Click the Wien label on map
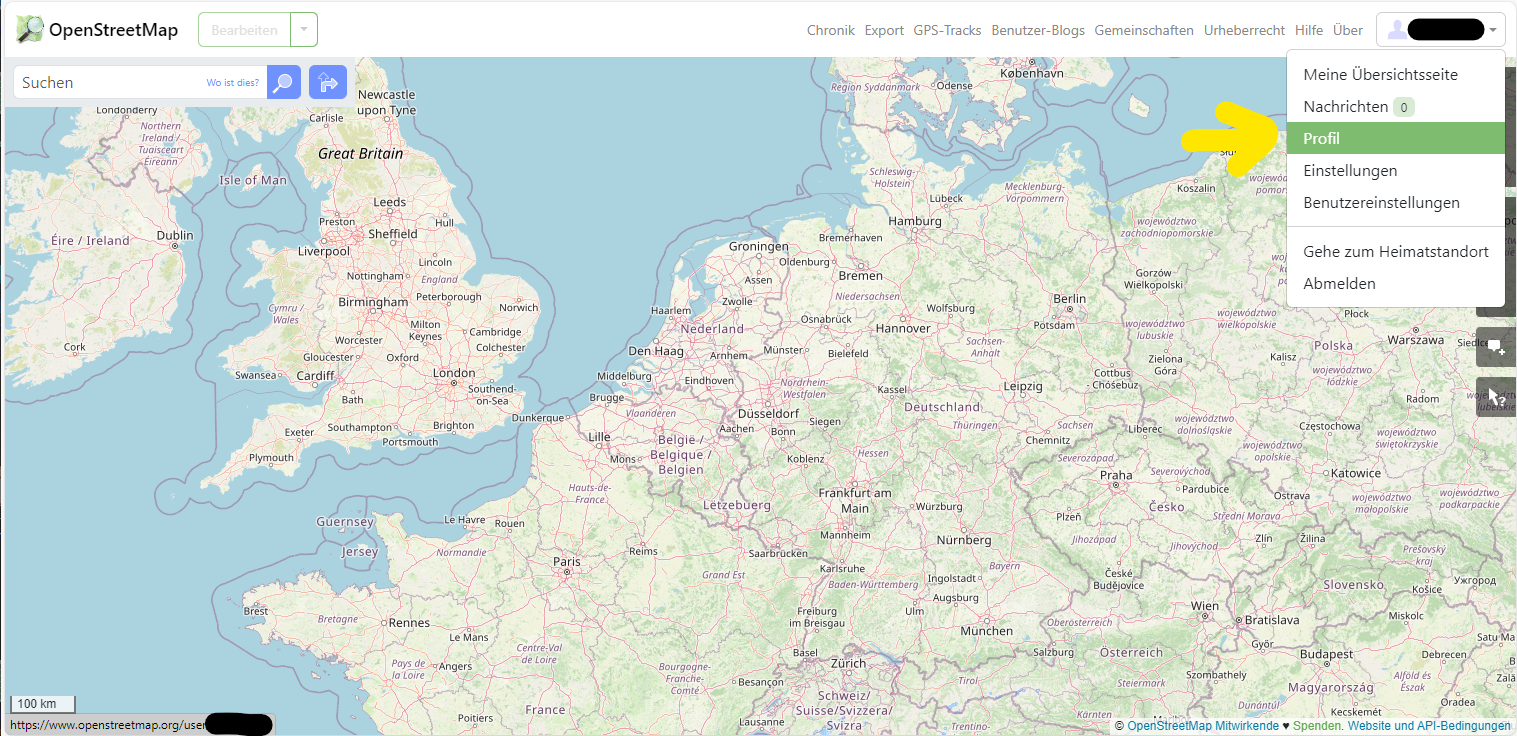1517x736 pixels. 1205,606
